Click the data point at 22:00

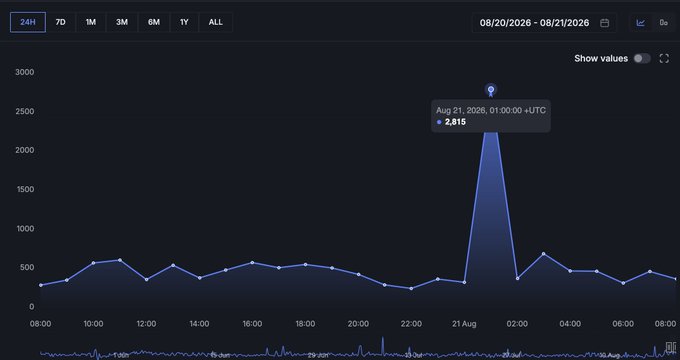pos(411,288)
